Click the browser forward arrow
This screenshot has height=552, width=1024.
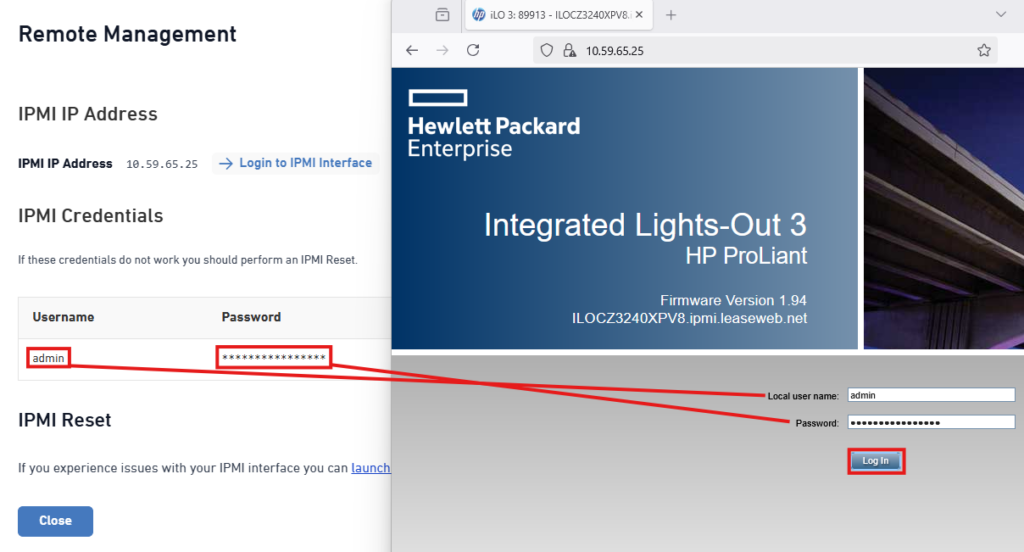pos(442,50)
